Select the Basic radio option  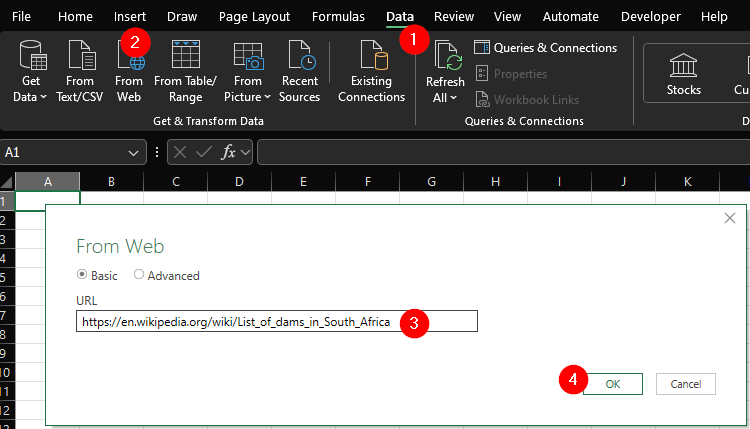pos(82,275)
